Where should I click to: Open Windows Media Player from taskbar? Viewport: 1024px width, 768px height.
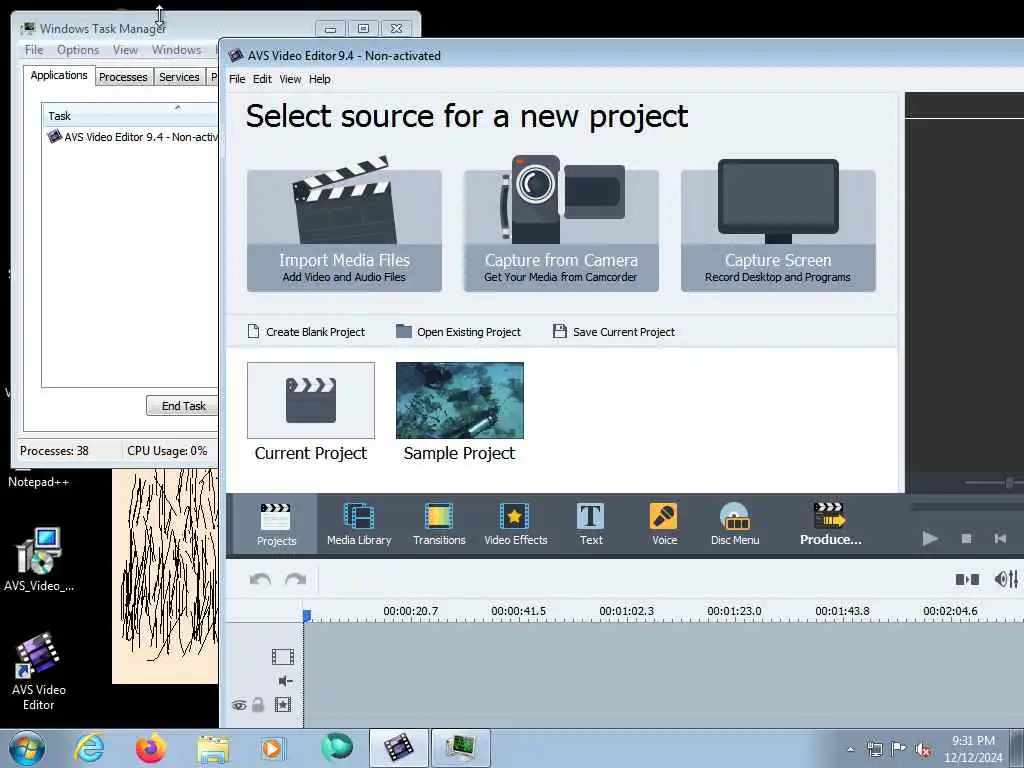click(x=272, y=748)
